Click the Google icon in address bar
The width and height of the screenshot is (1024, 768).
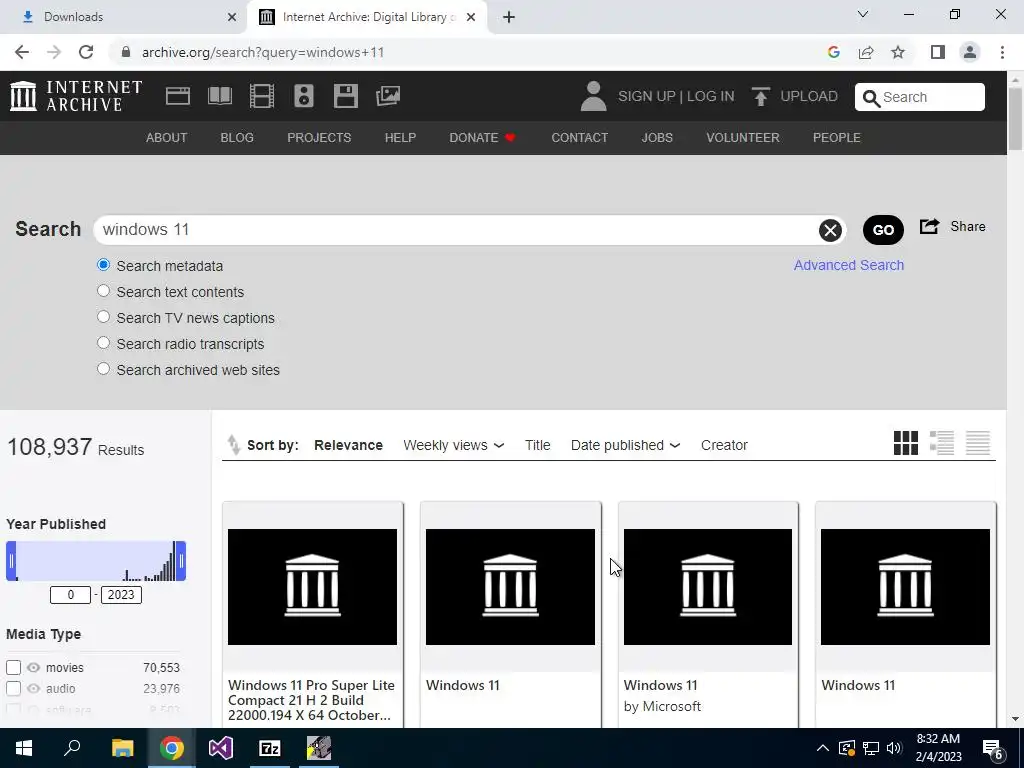pyautogui.click(x=833, y=52)
